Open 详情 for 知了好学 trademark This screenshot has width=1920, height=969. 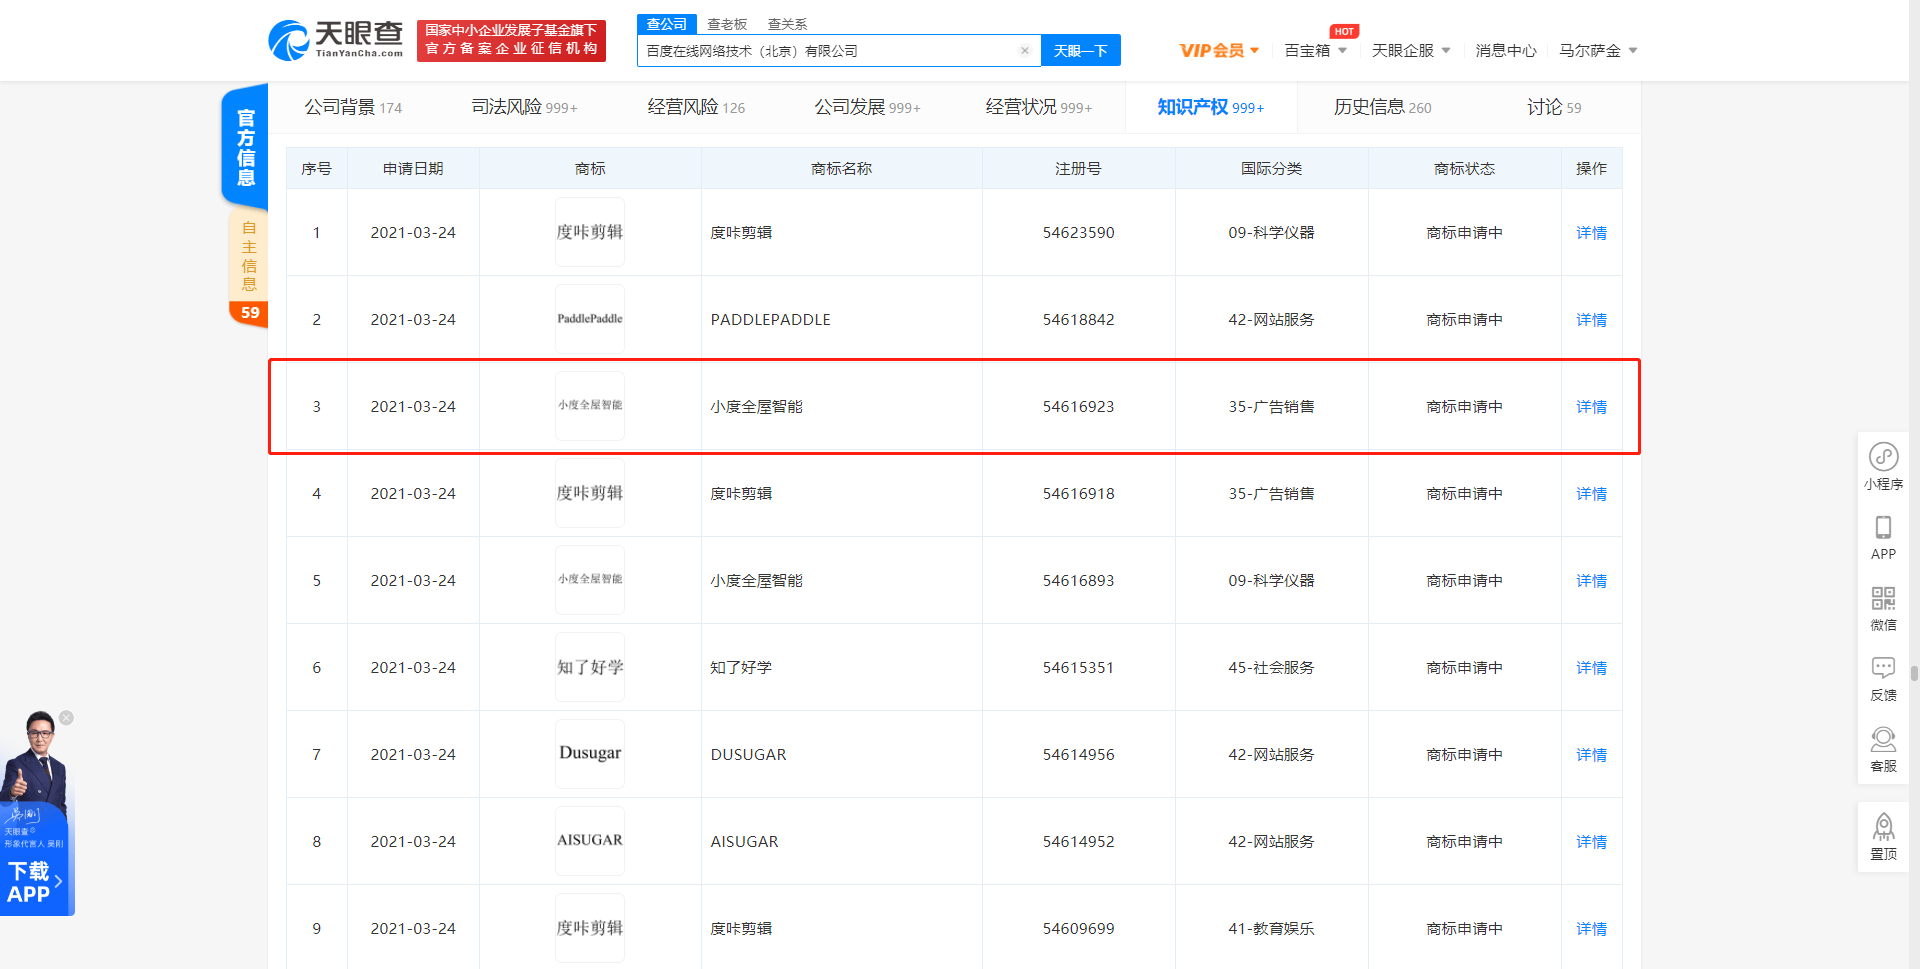[x=1591, y=667]
